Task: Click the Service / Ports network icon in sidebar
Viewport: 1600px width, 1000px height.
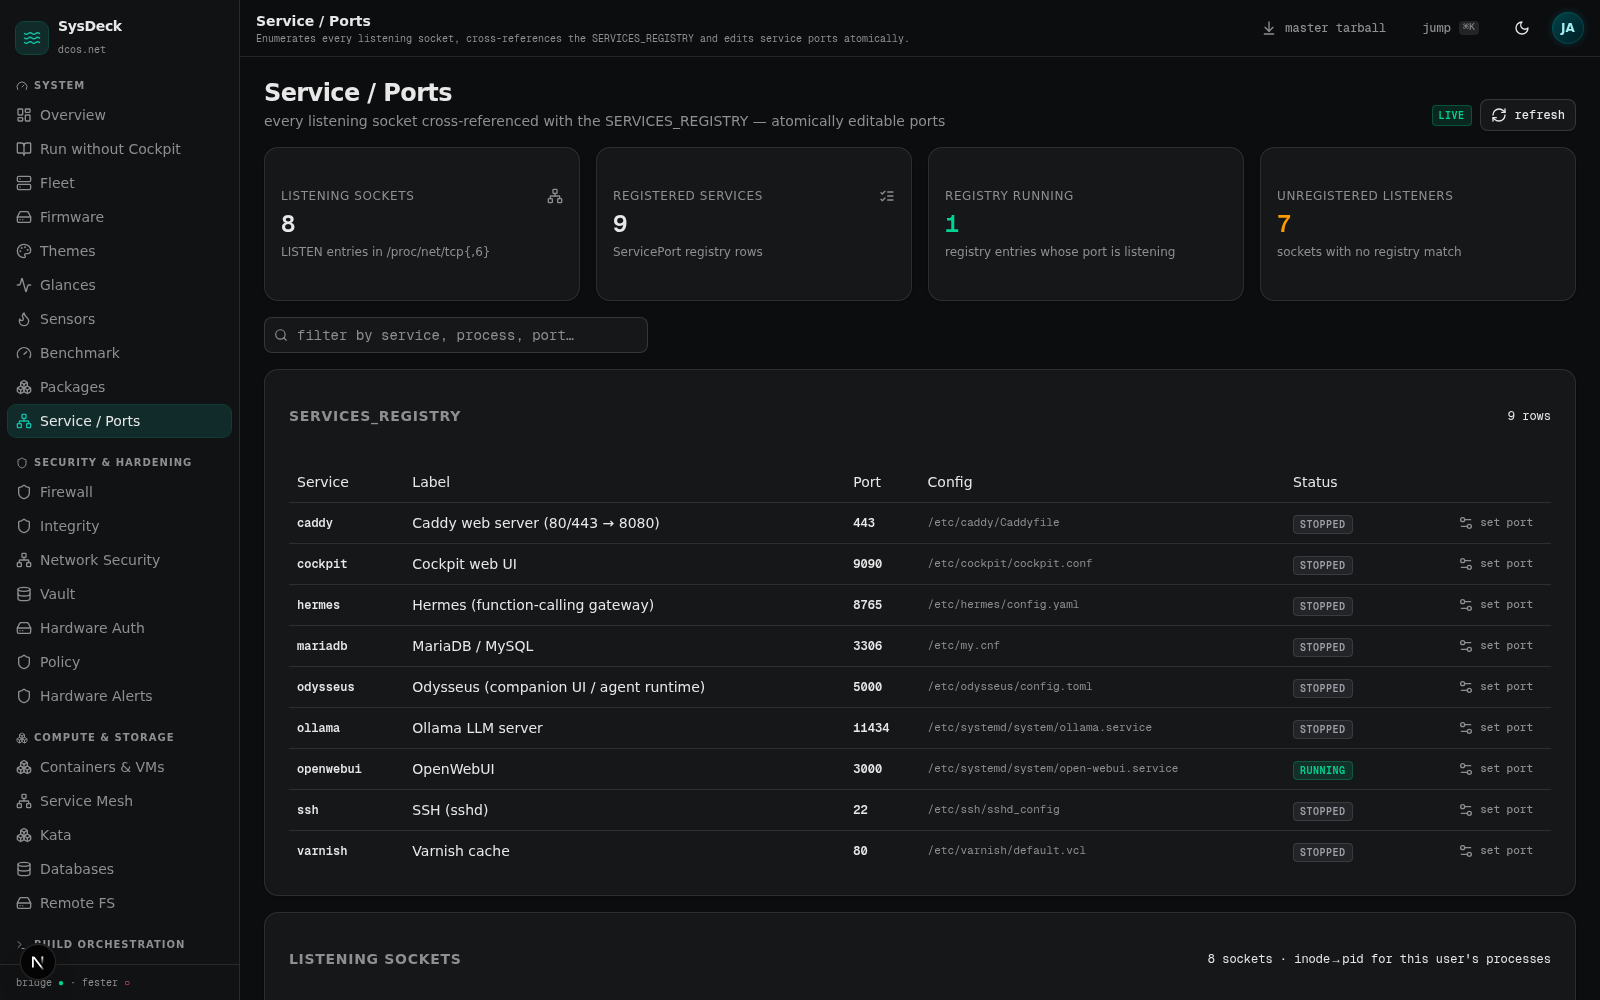Action: tap(24, 421)
